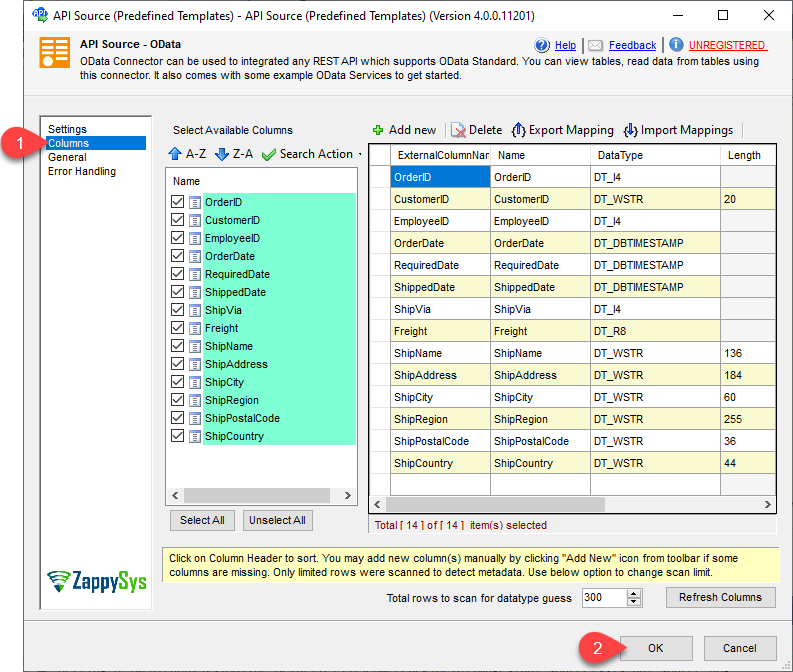Click the Search Action checkmark icon
This screenshot has height=672, width=793.
tap(269, 154)
